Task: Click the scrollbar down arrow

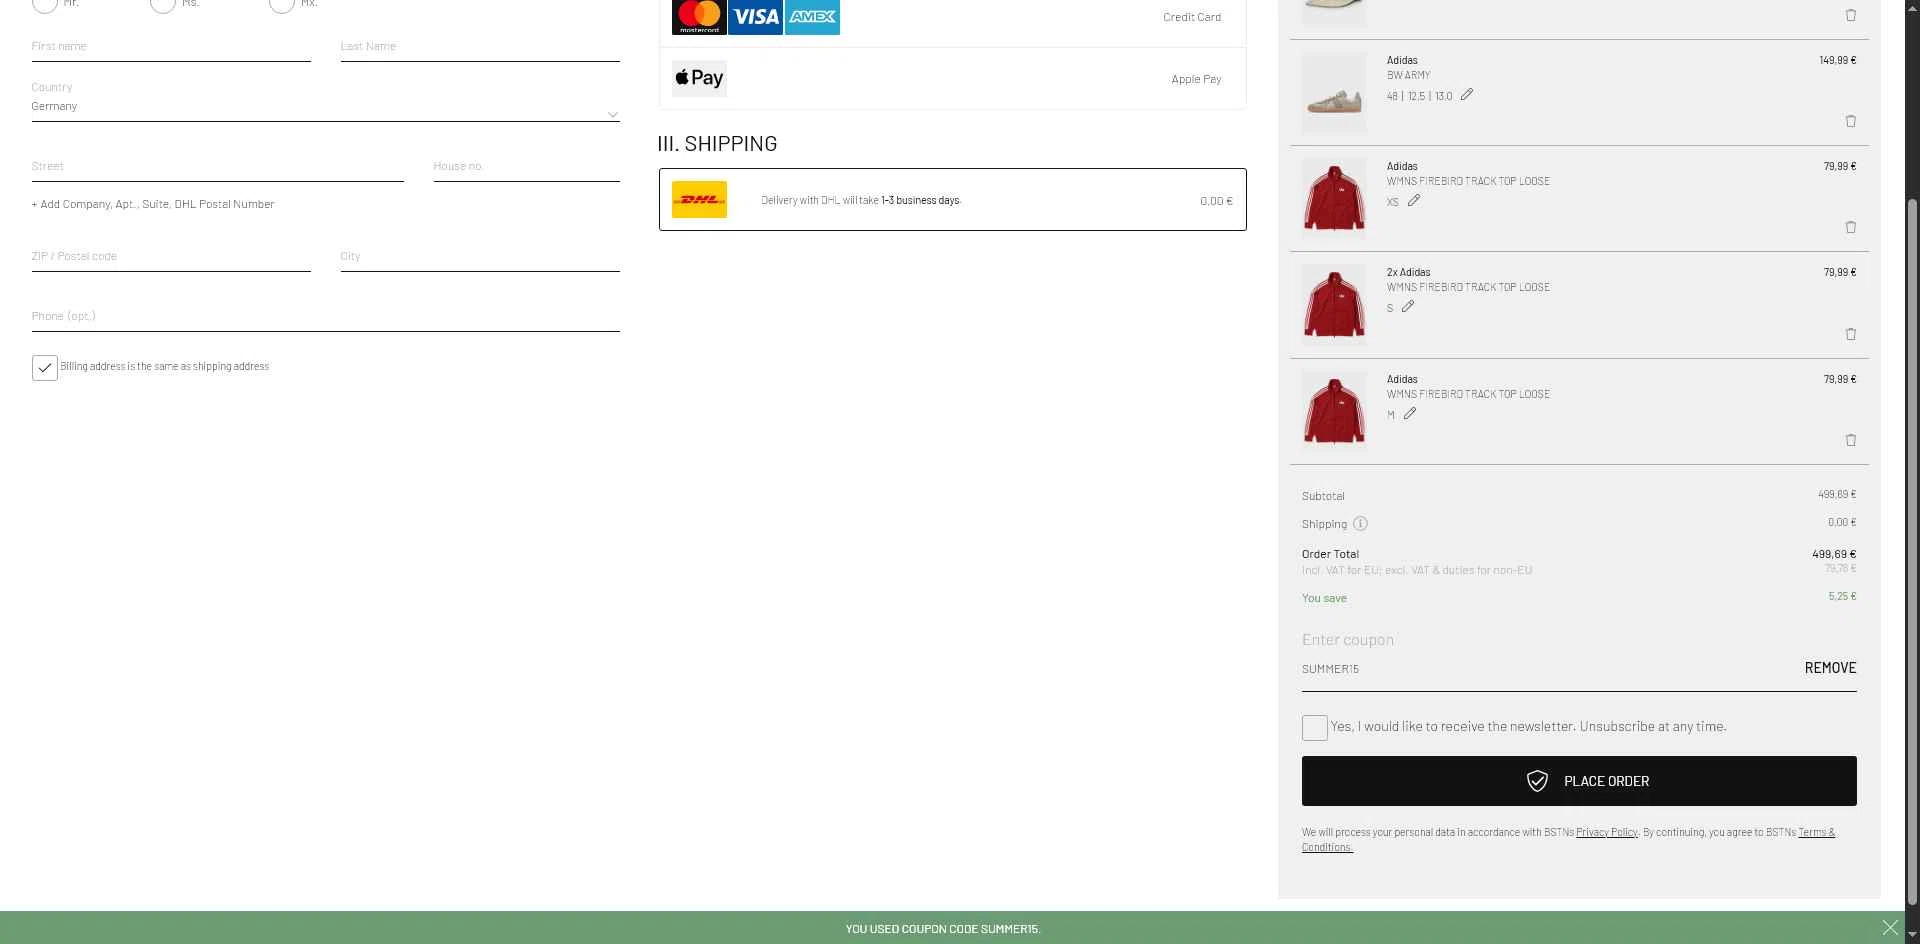Action: tap(1913, 935)
